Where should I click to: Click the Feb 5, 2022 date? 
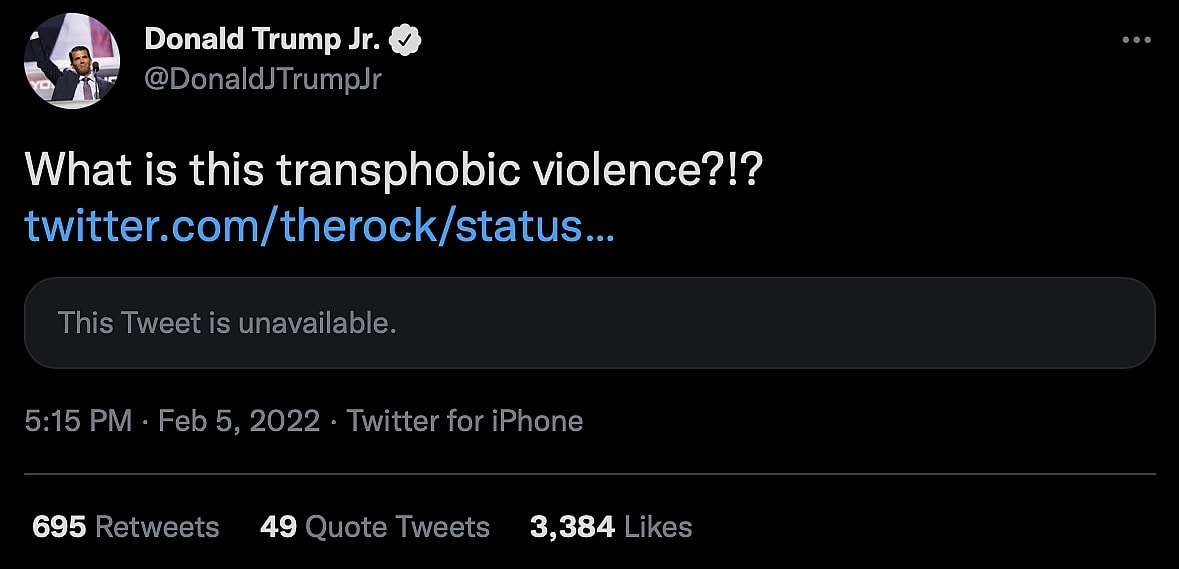(241, 421)
